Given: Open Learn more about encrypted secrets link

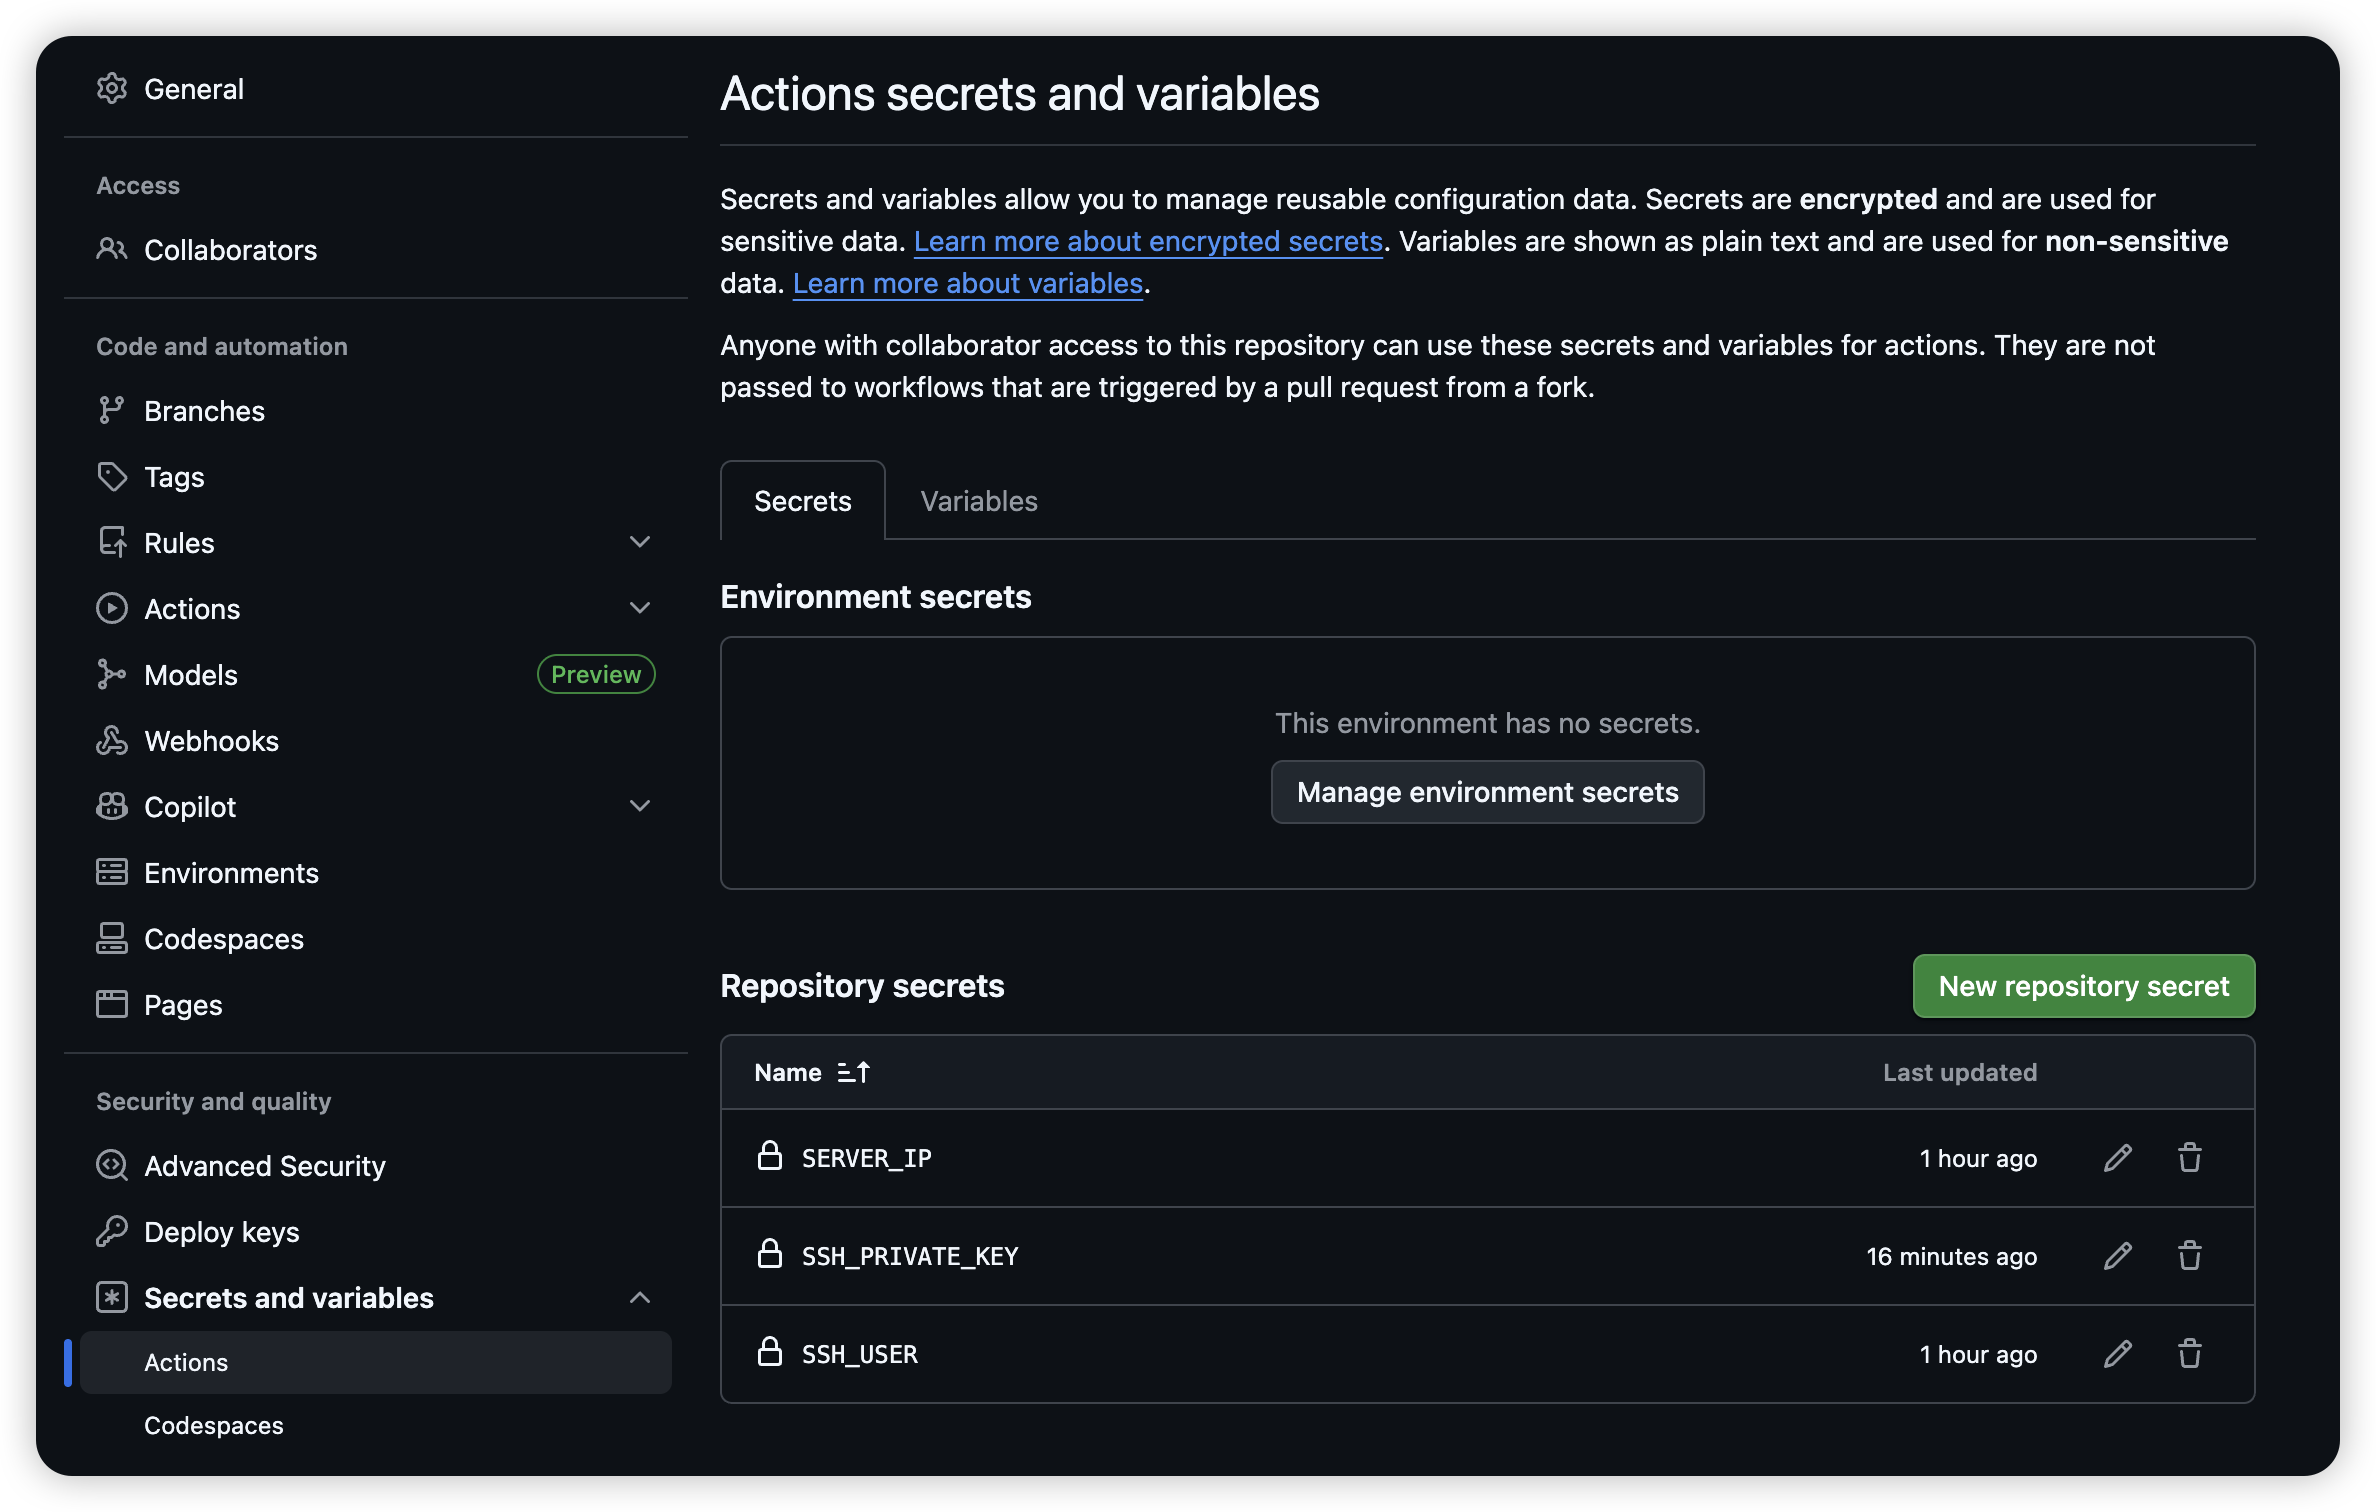Looking at the screenshot, I should [x=1148, y=241].
